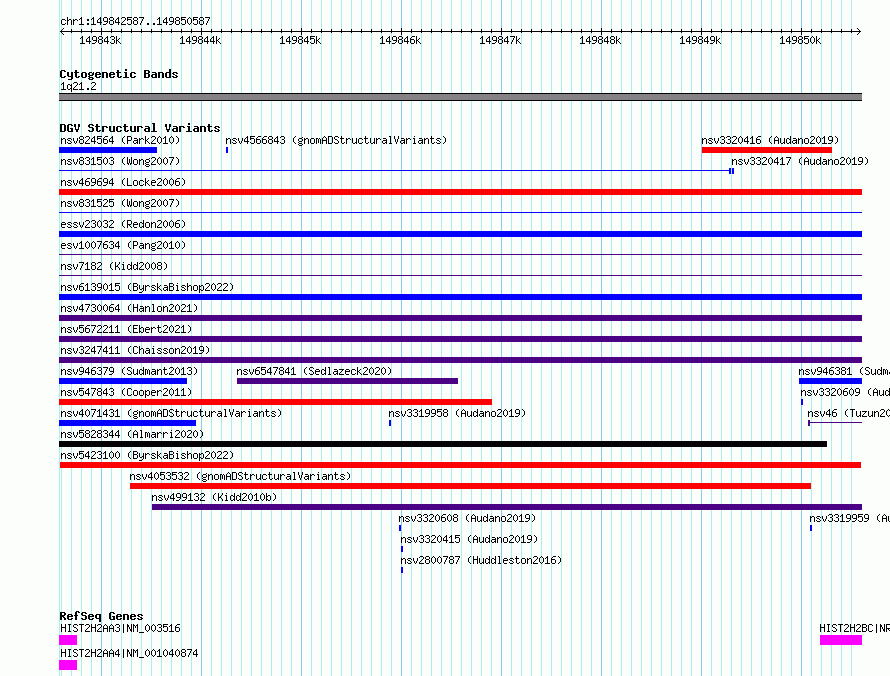
Task: Click the purple bar under nsv499132
Action: [x=507, y=507]
